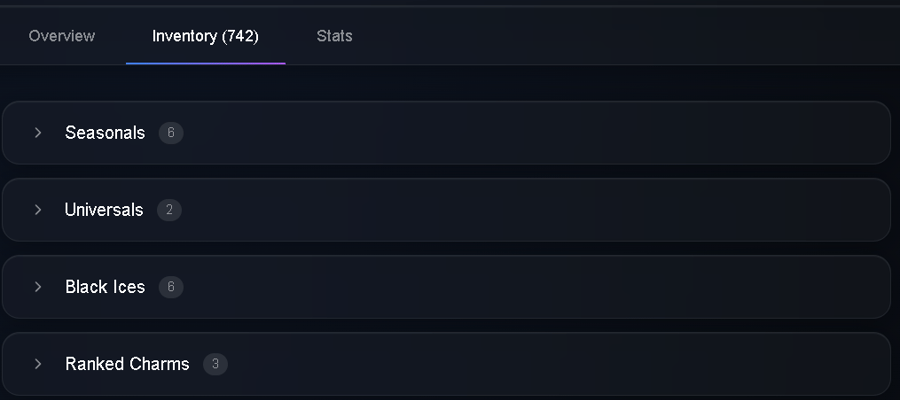
Task: Switch to the Overview tab
Action: tap(62, 36)
